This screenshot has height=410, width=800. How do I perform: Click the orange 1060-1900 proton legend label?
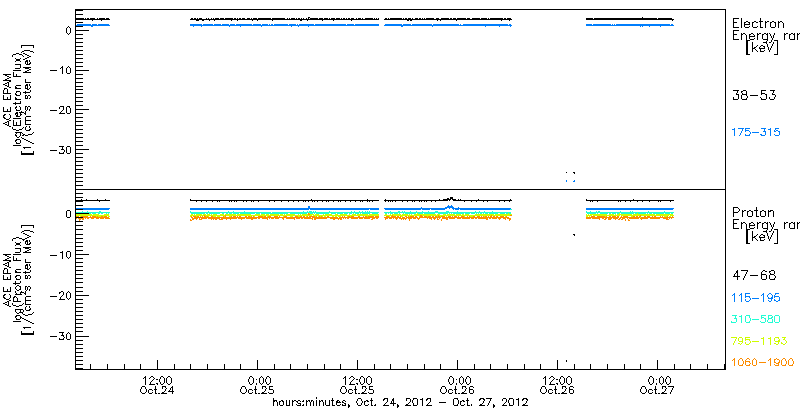pyautogui.click(x=762, y=363)
